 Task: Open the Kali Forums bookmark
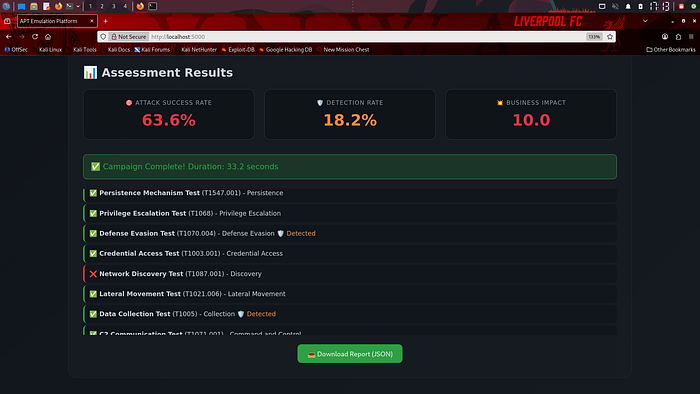point(152,50)
